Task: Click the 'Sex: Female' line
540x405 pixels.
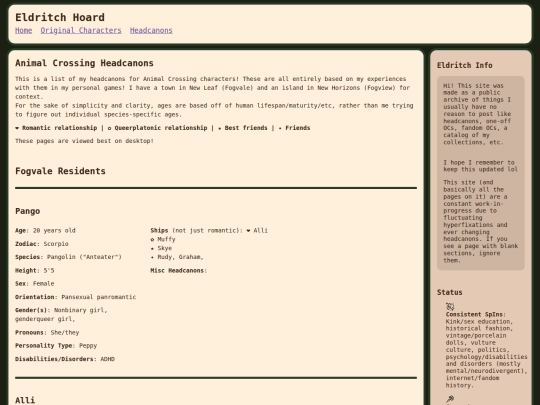Action: point(34,283)
